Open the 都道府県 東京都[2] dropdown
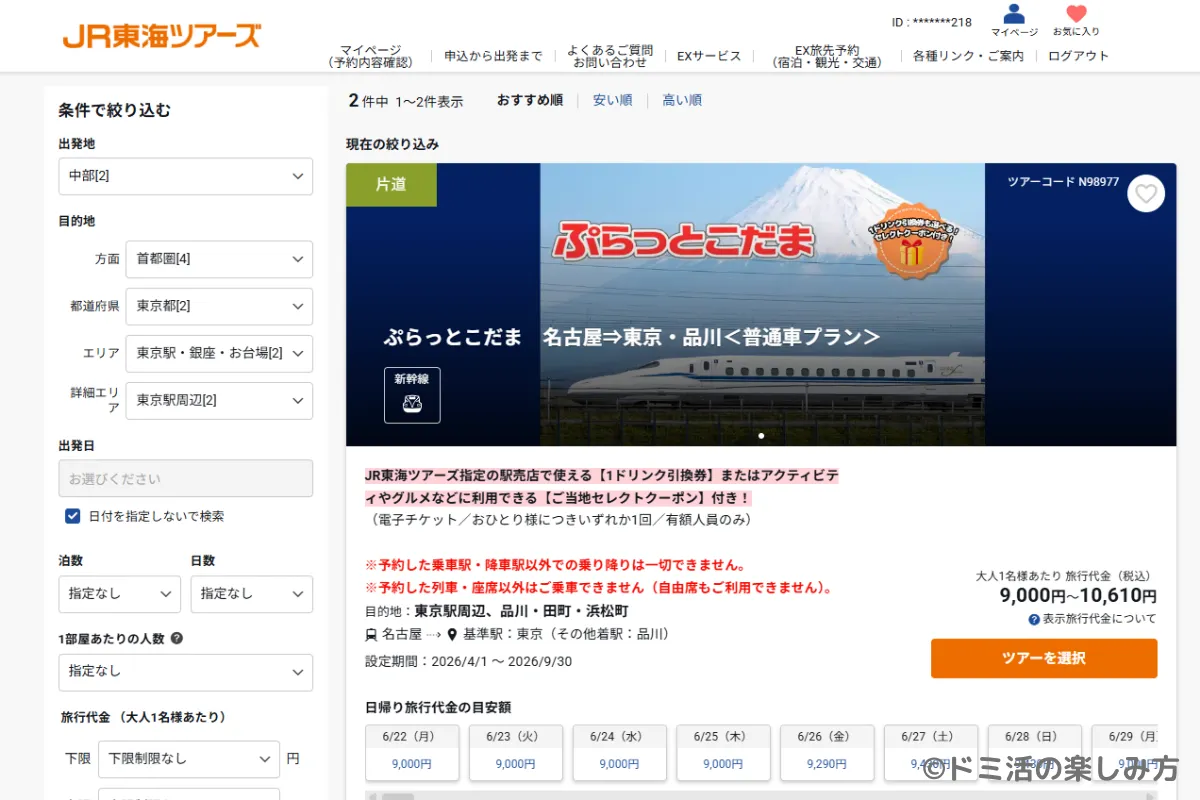Screen dimensions: 1200x800 coord(219,306)
